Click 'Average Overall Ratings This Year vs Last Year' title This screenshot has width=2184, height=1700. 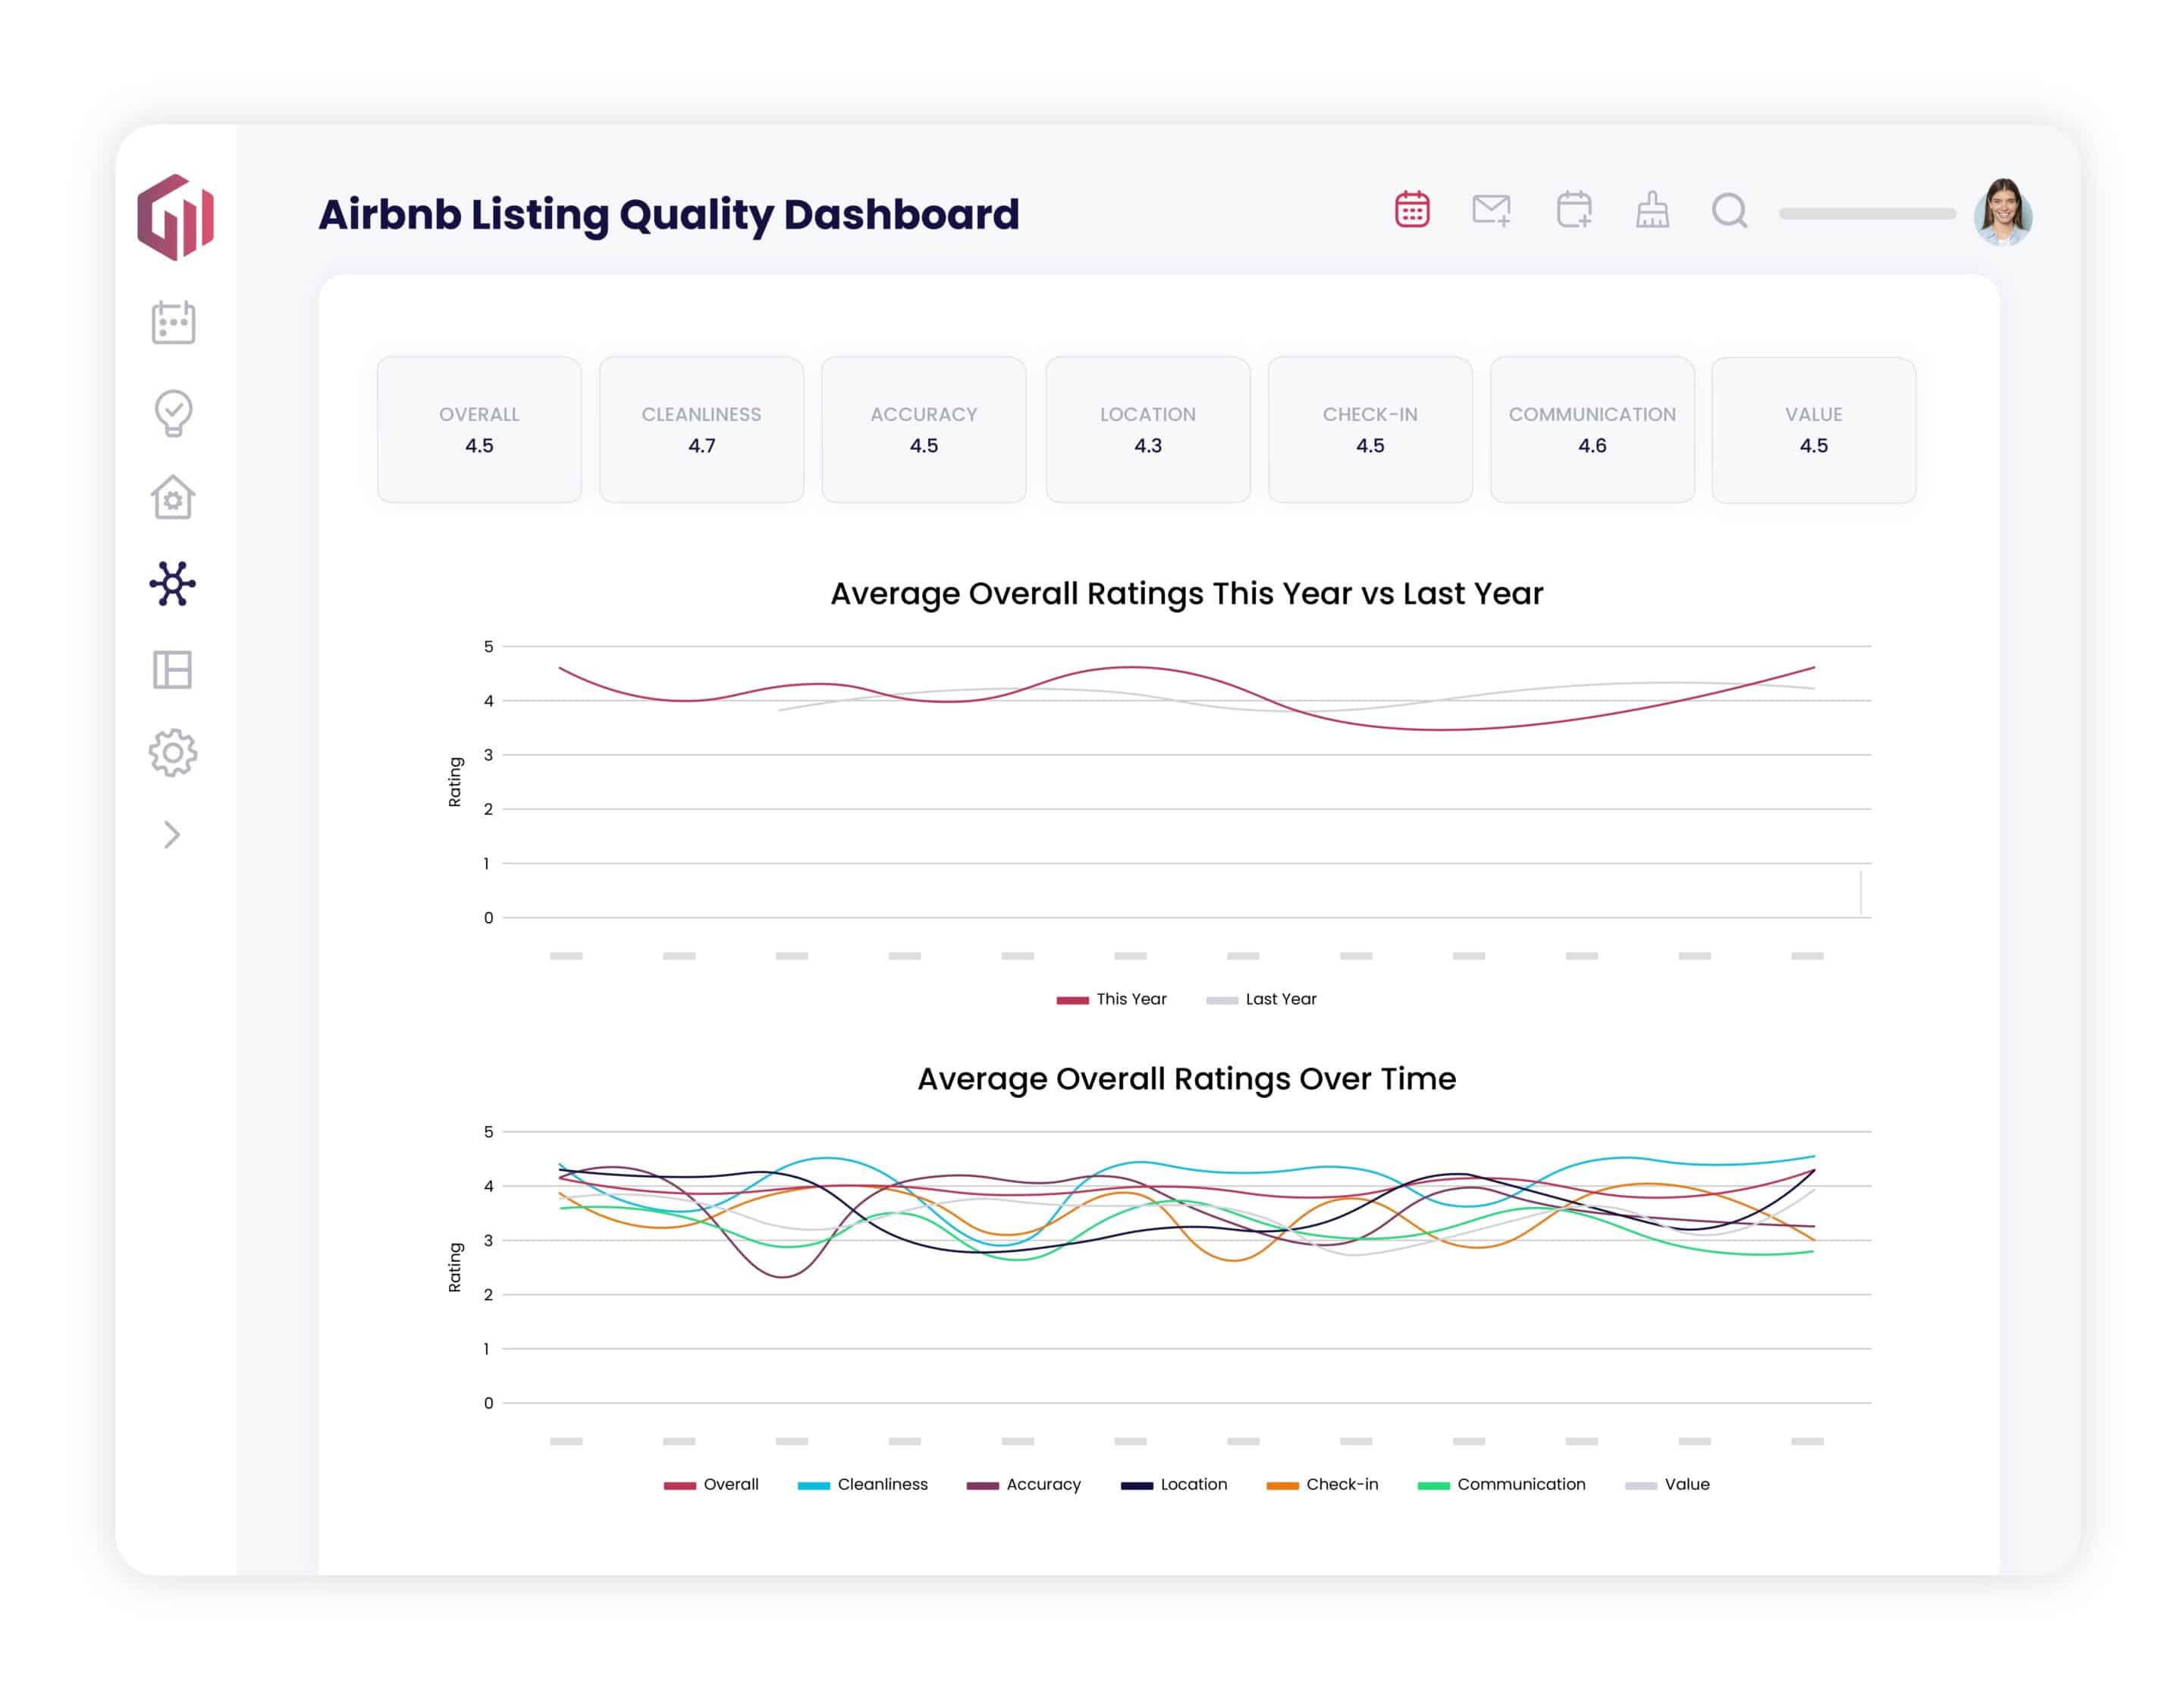1187,593
